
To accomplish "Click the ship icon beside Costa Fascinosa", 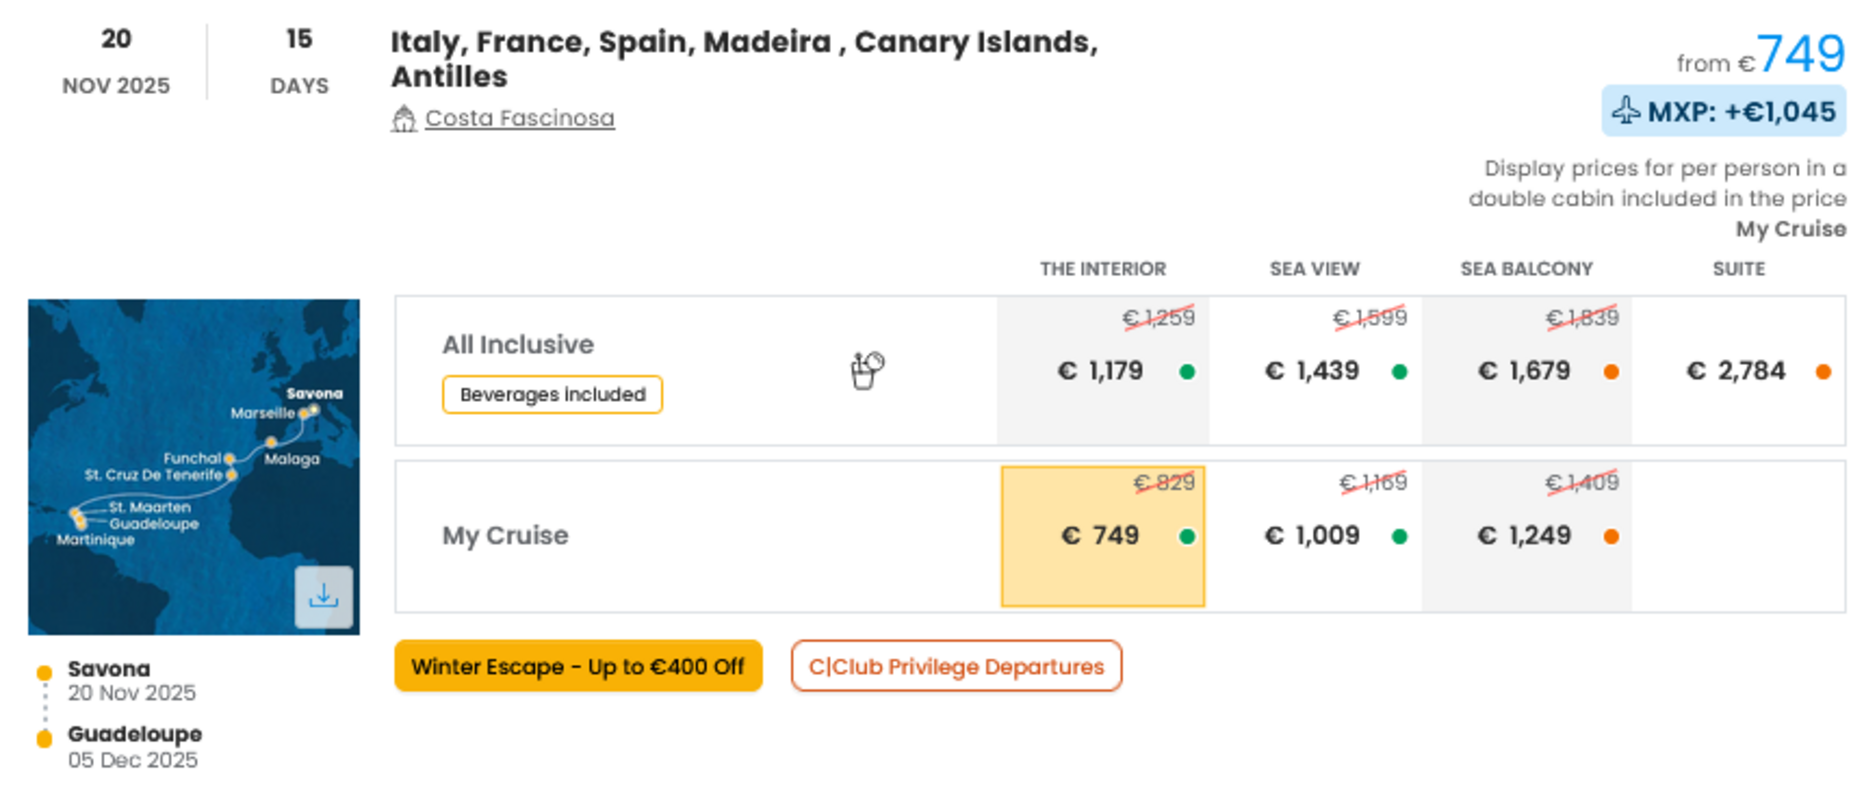I will click(x=404, y=118).
